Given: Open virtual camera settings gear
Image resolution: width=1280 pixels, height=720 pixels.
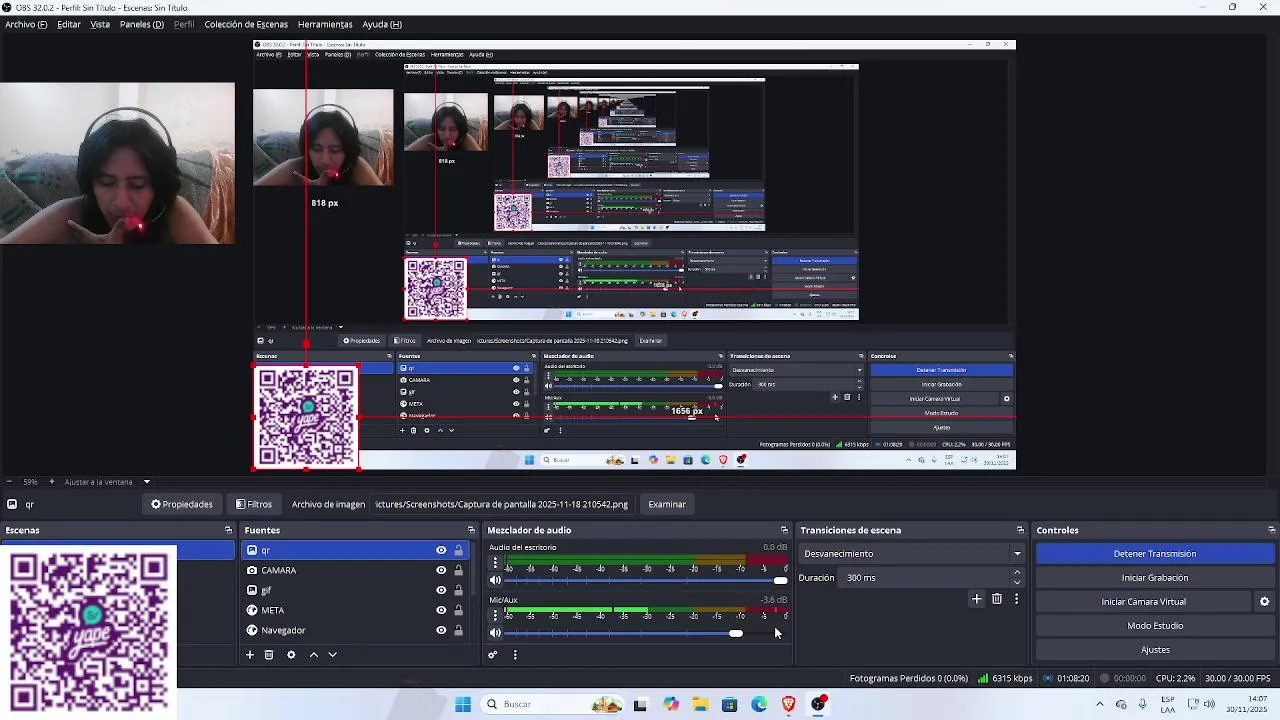Looking at the screenshot, I should pyautogui.click(x=1264, y=602).
